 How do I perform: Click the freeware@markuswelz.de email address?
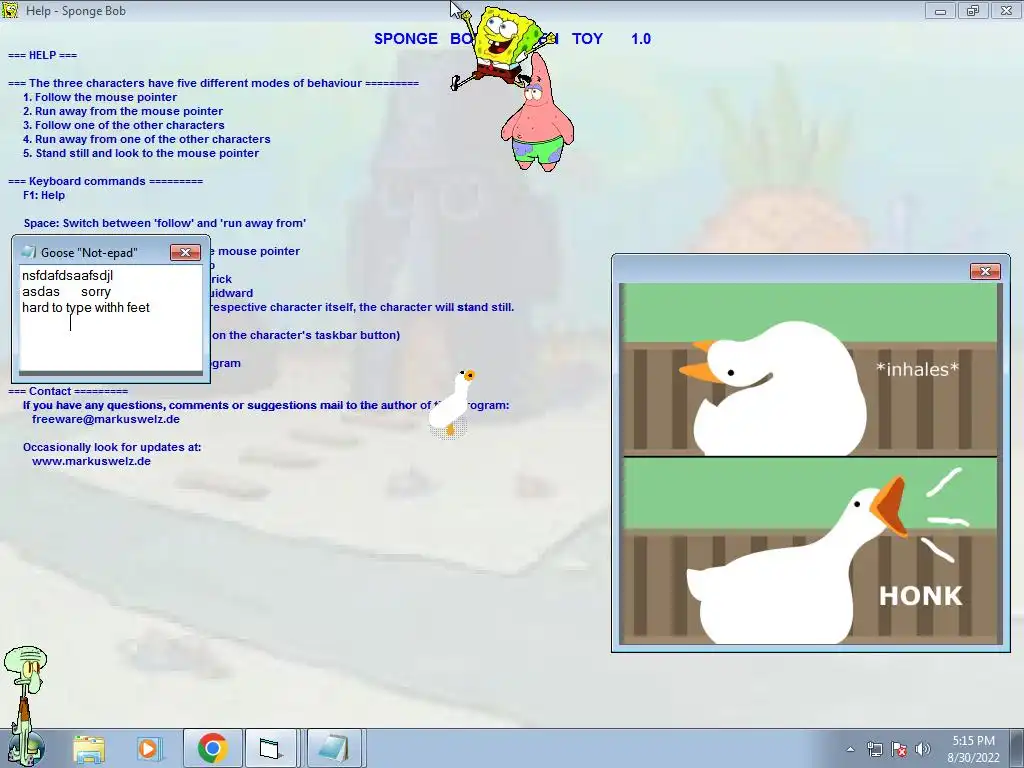point(106,419)
